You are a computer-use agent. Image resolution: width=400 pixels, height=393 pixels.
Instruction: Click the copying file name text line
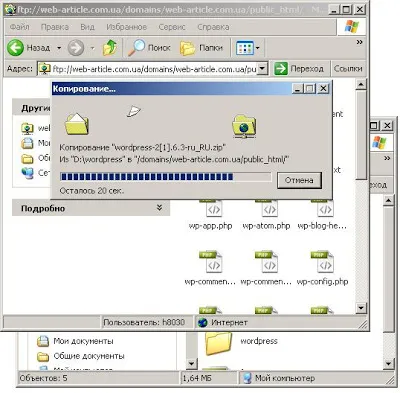[143, 147]
